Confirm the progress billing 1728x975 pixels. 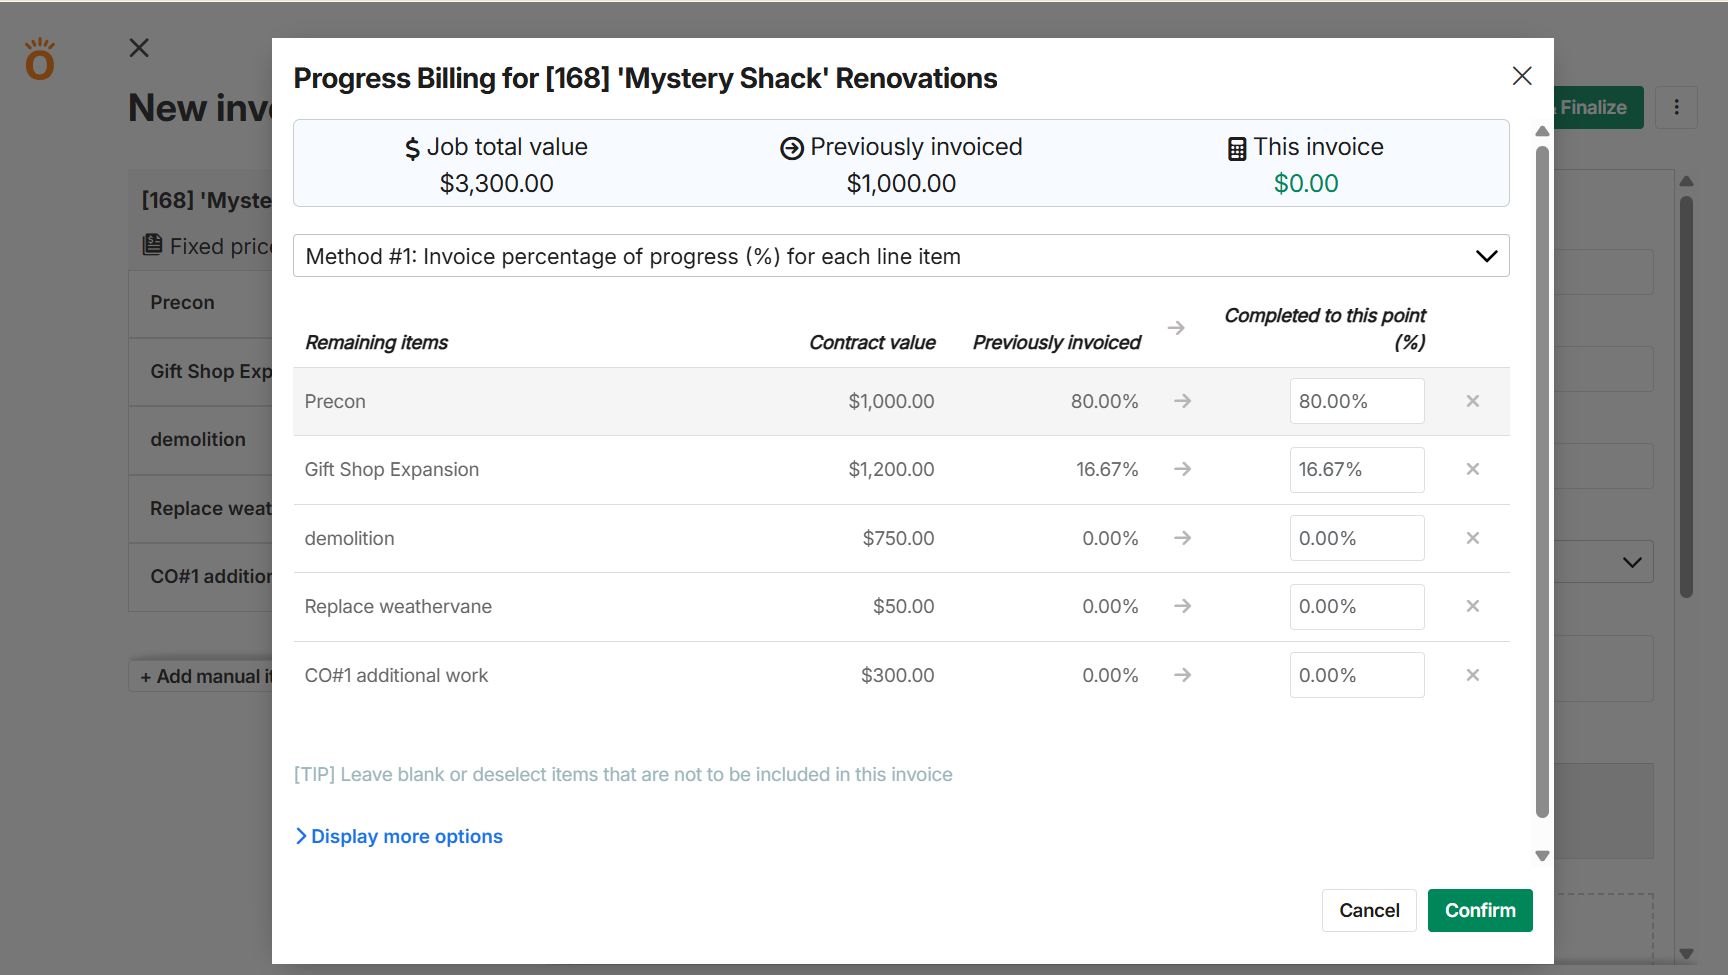pyautogui.click(x=1480, y=910)
